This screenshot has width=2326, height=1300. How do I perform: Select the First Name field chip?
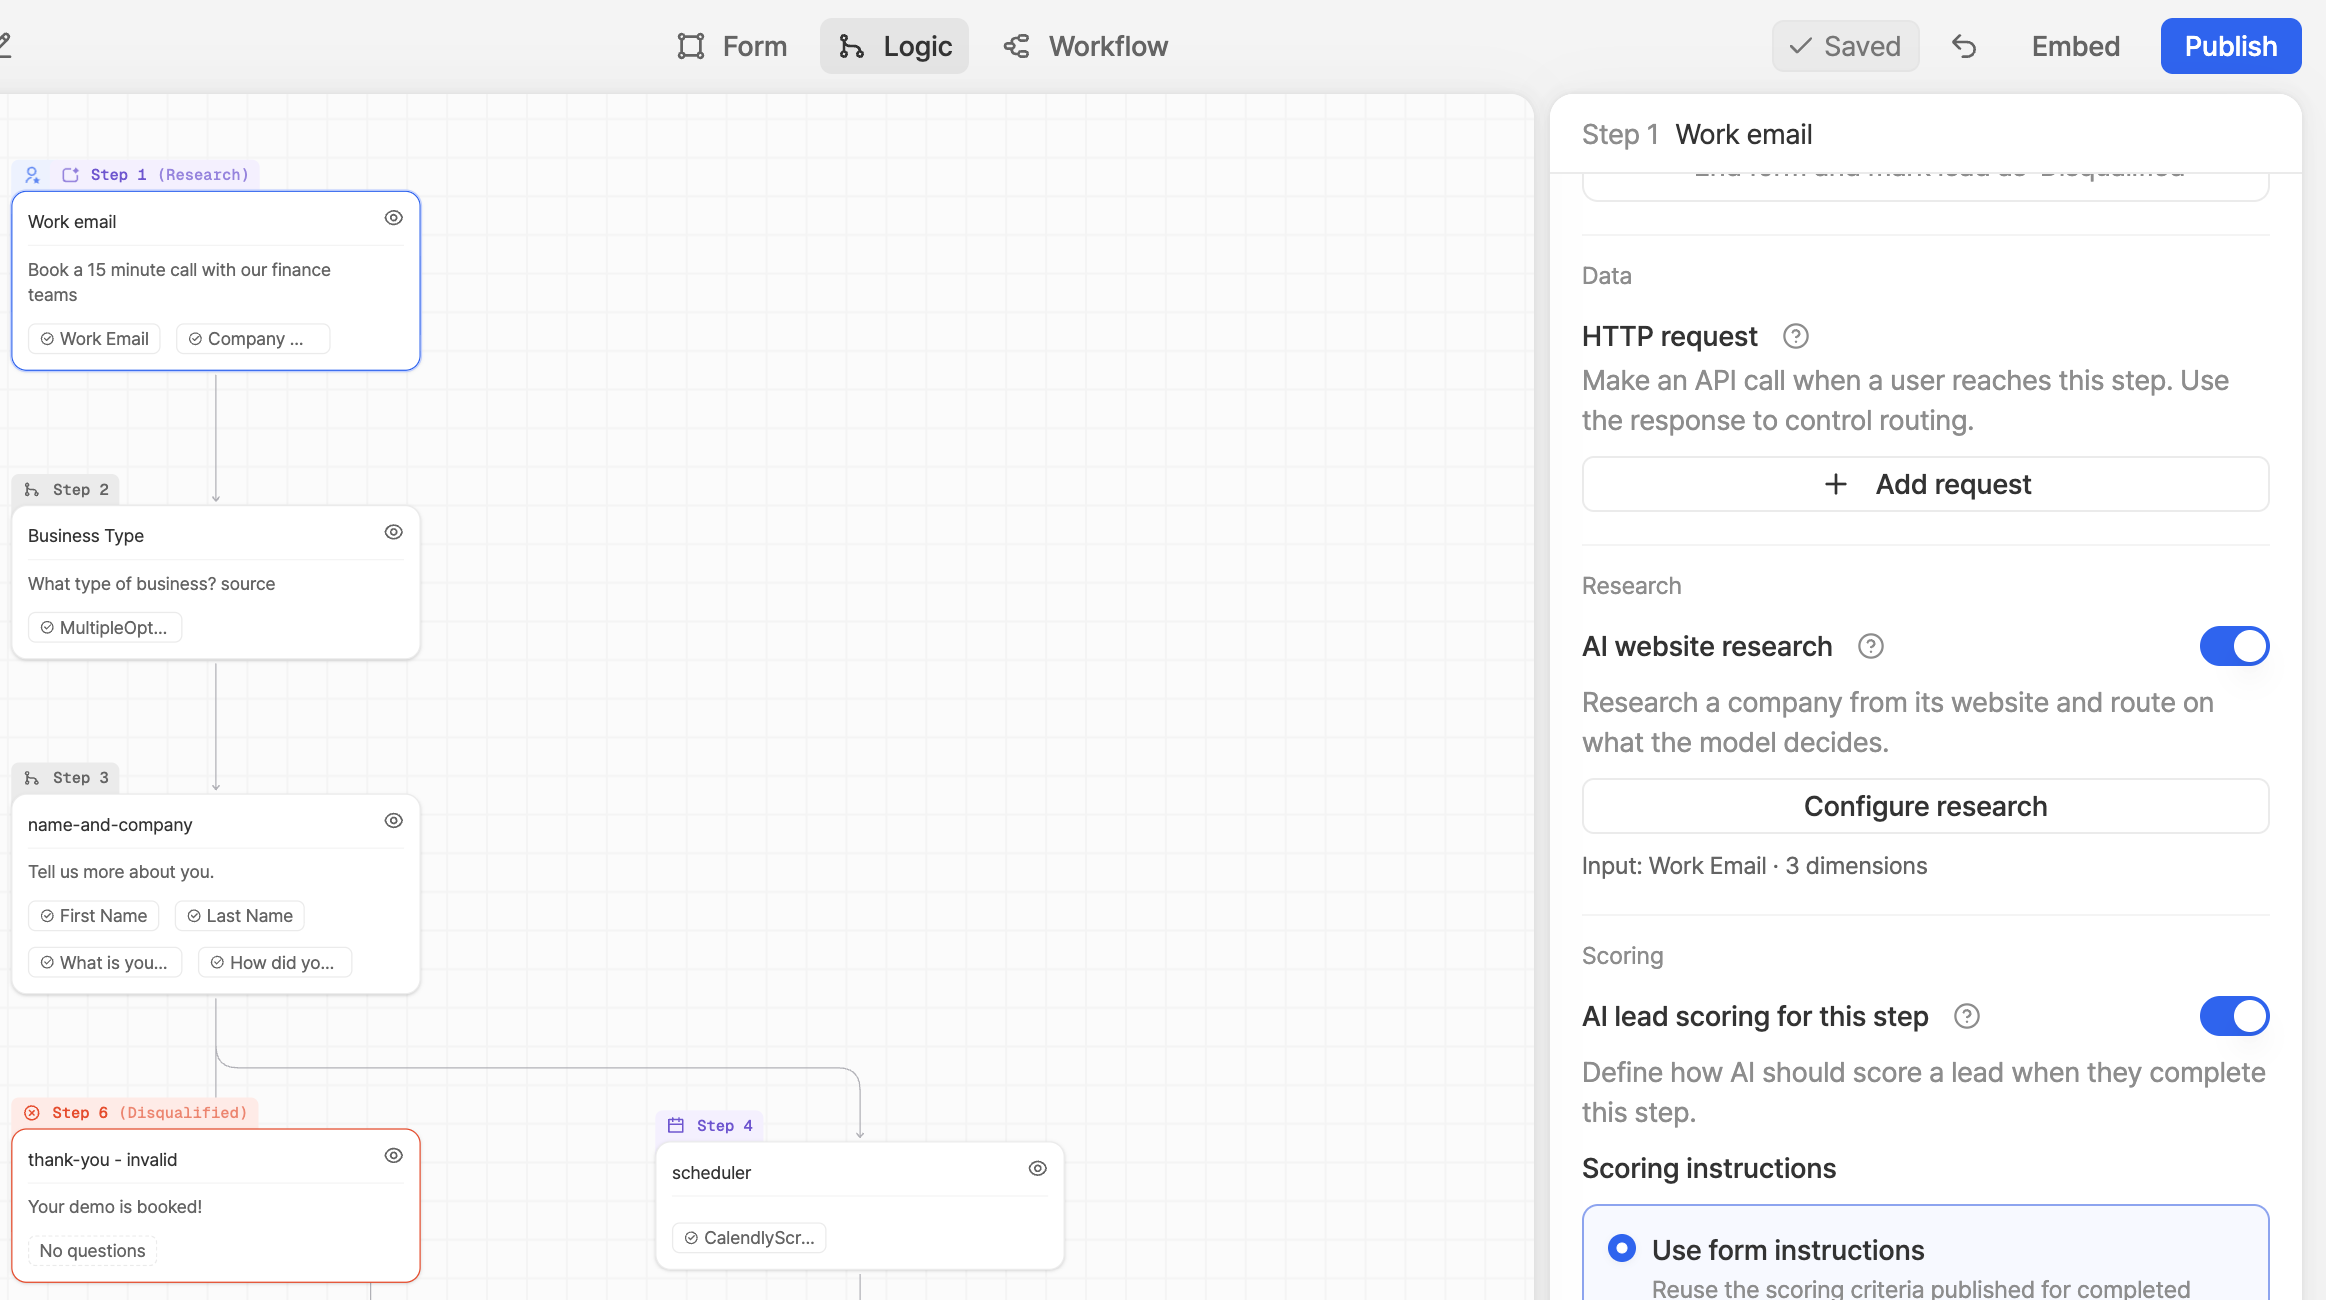pos(93,916)
